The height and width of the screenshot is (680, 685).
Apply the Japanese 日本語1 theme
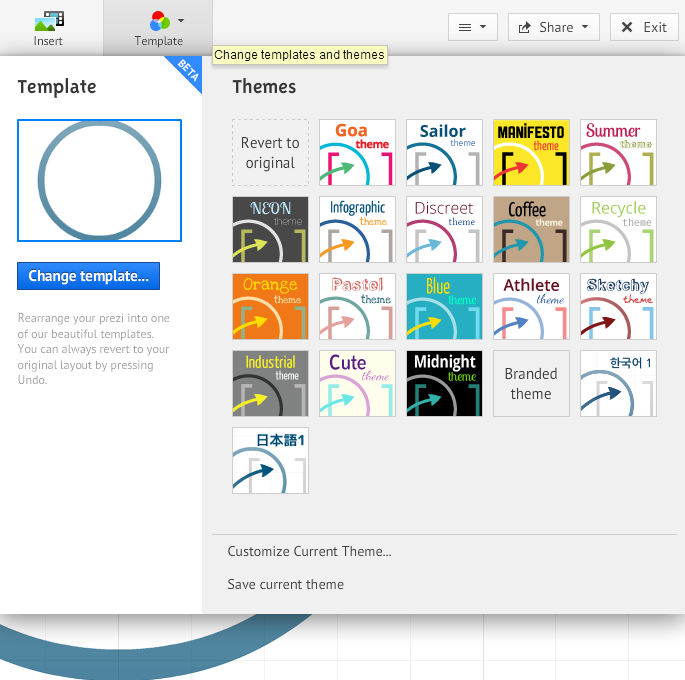coord(270,461)
